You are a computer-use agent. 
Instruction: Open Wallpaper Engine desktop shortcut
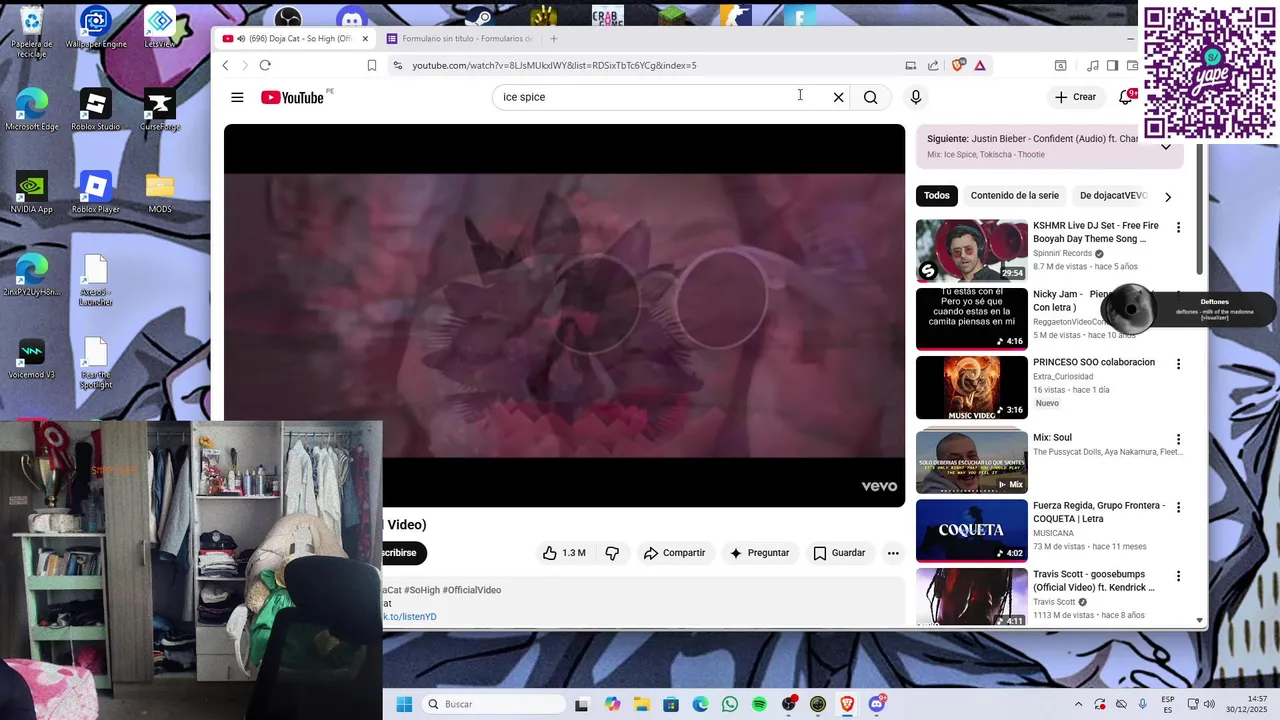95,27
